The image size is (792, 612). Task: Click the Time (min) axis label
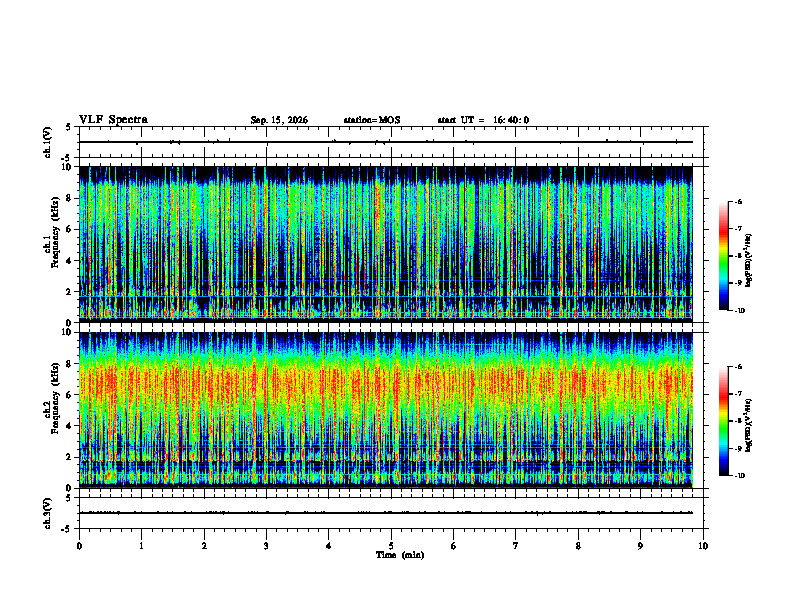pos(400,555)
